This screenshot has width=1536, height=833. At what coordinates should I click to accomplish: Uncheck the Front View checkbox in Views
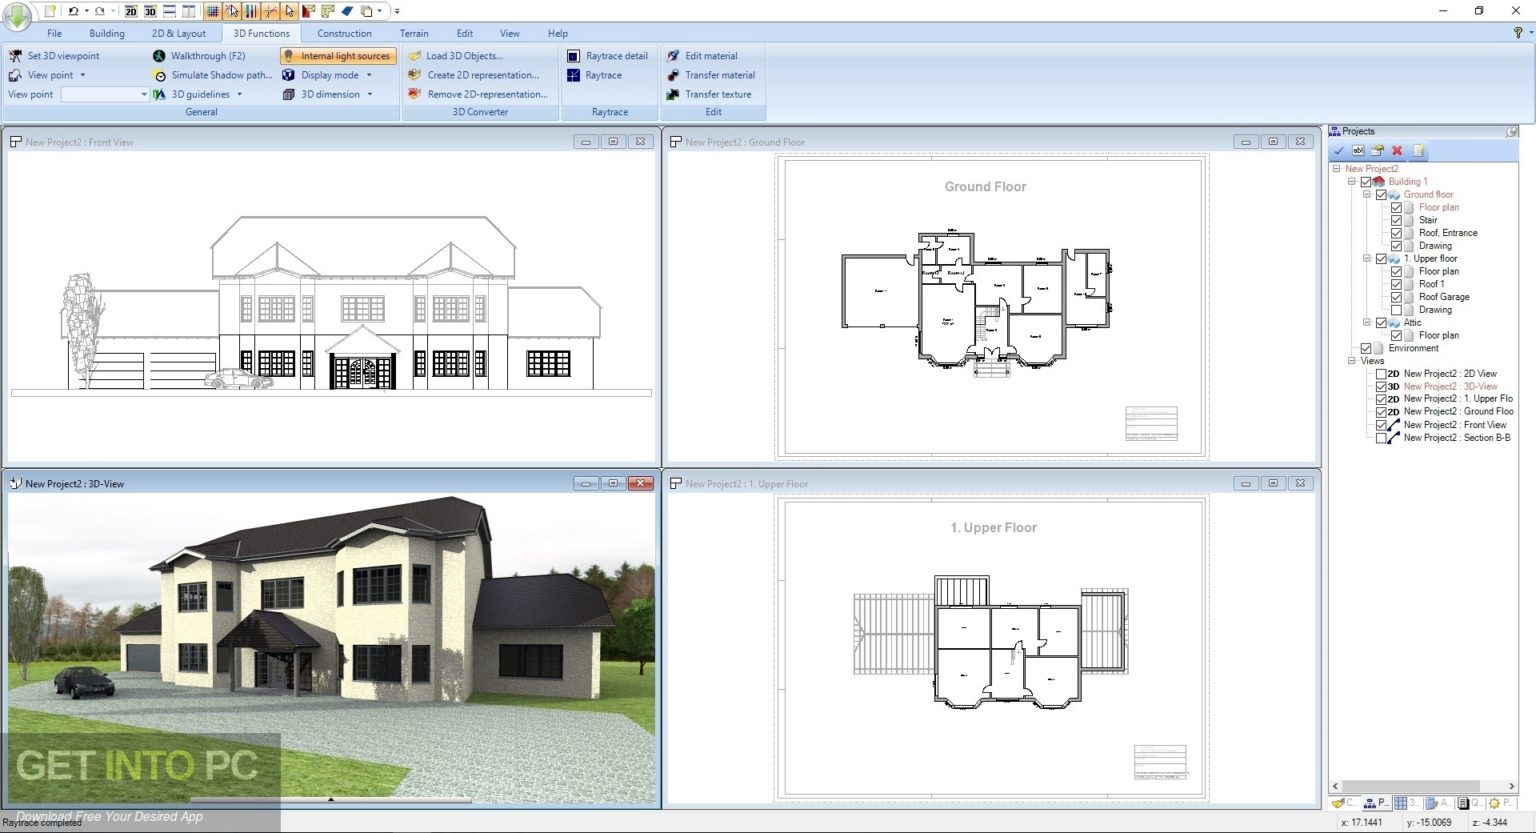(1381, 425)
